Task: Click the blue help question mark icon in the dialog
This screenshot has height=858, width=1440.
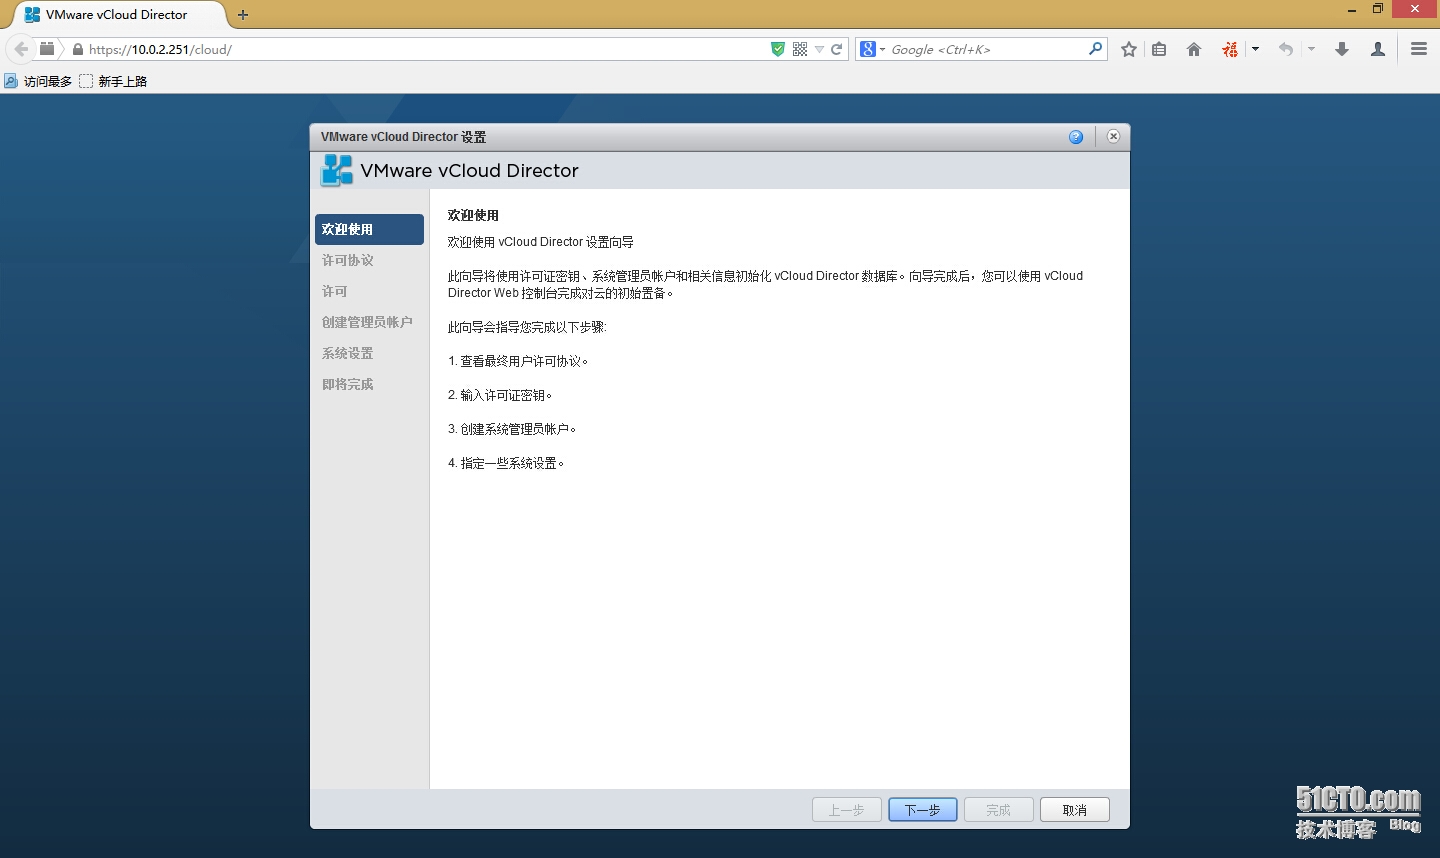Action: (1076, 137)
